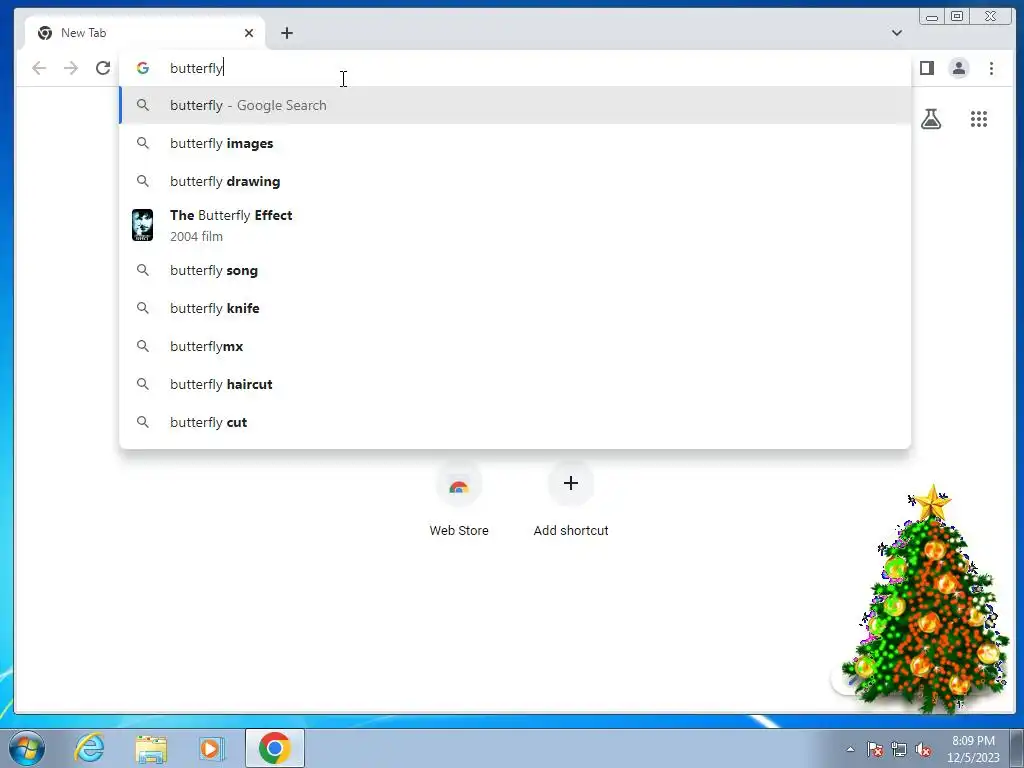The height and width of the screenshot is (768, 1024).
Task: Click the clock showing 8:09 PM
Action: pyautogui.click(x=973, y=749)
